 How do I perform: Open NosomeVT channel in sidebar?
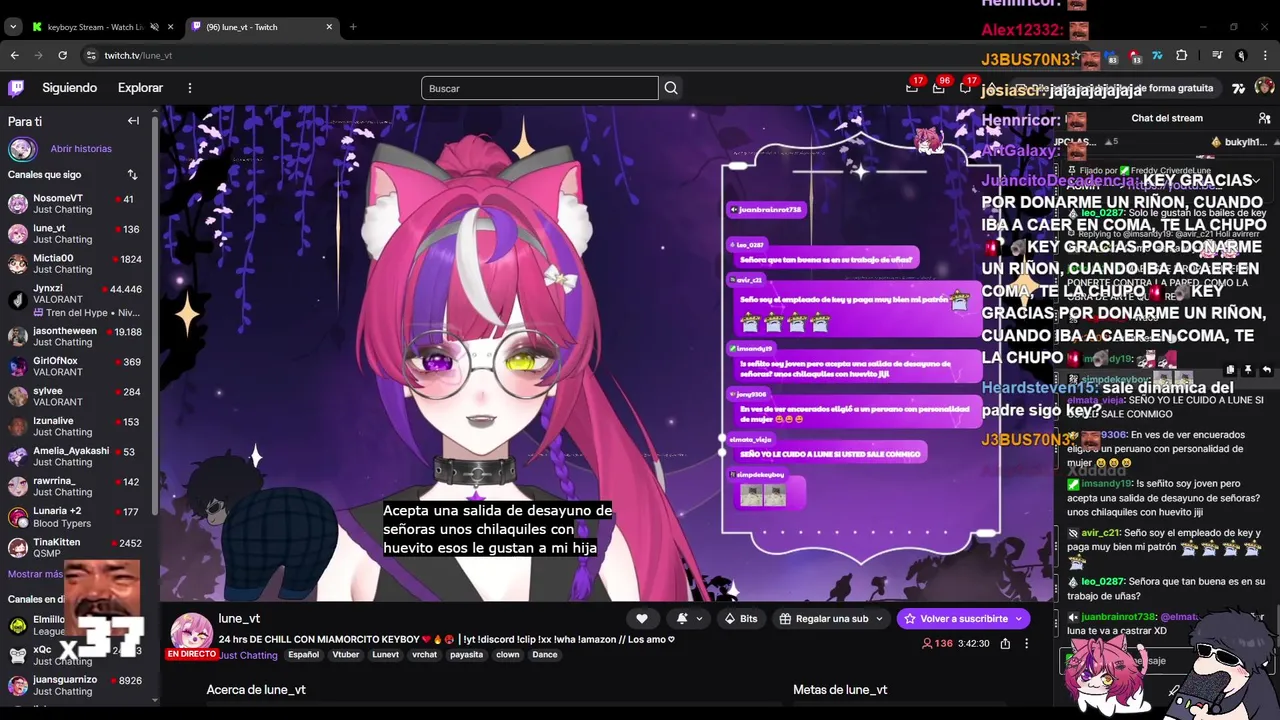(75, 204)
